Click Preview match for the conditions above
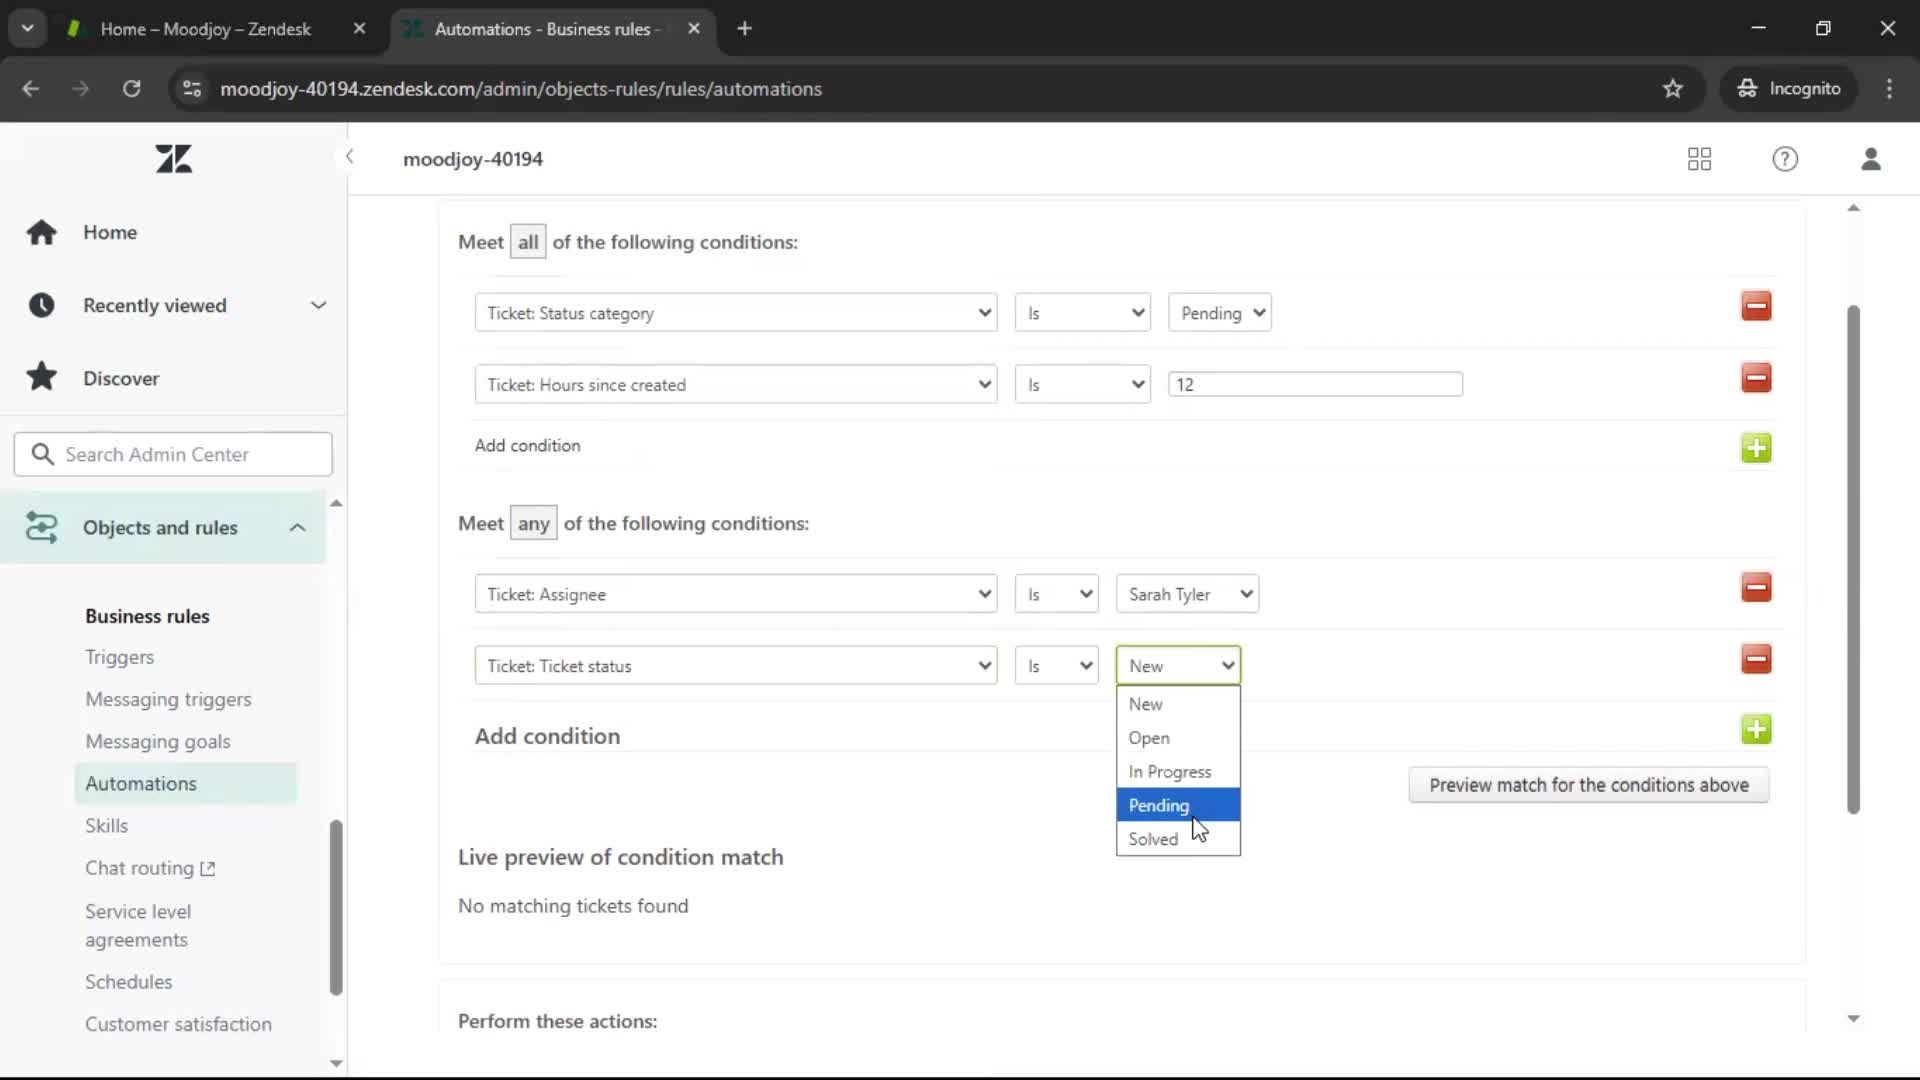 (1589, 785)
